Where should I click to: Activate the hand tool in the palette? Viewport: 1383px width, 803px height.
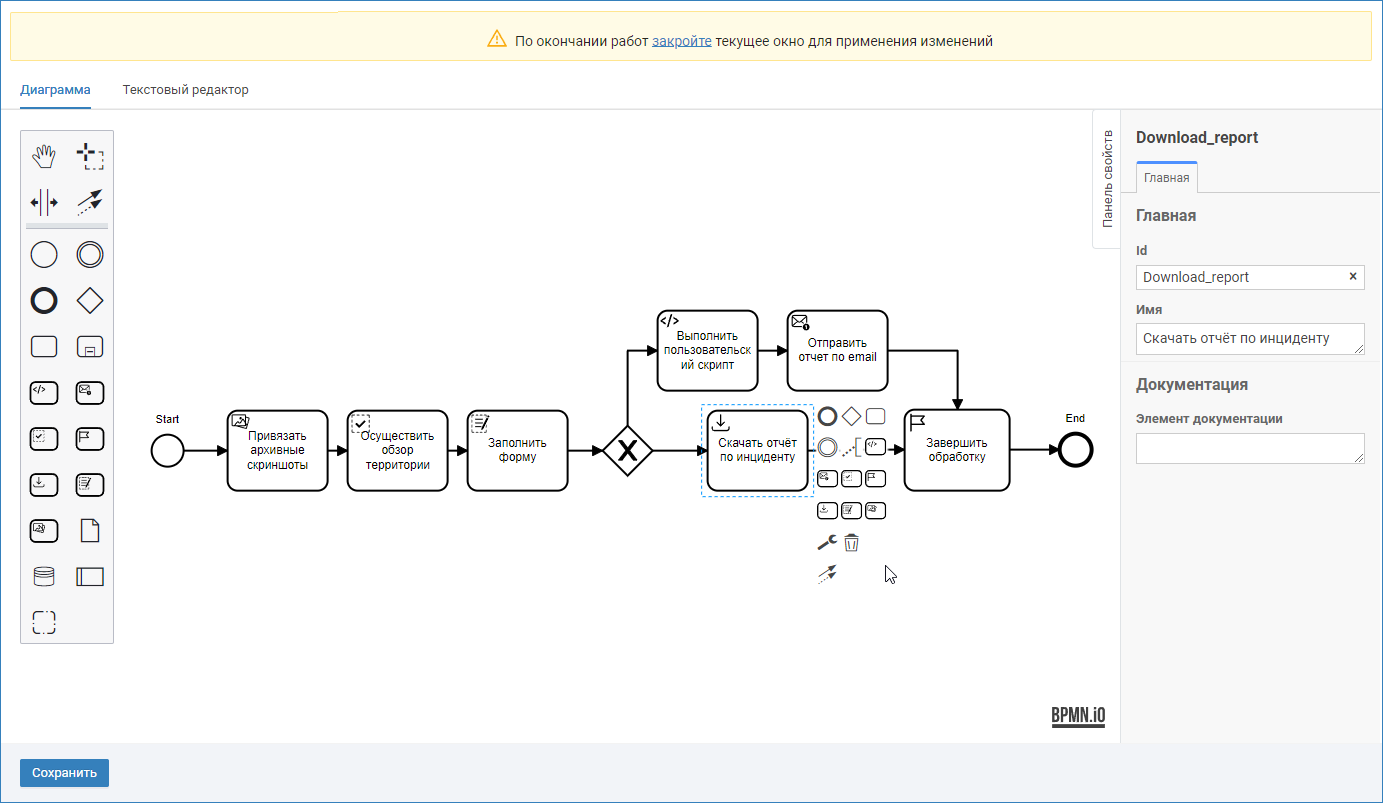click(x=44, y=156)
